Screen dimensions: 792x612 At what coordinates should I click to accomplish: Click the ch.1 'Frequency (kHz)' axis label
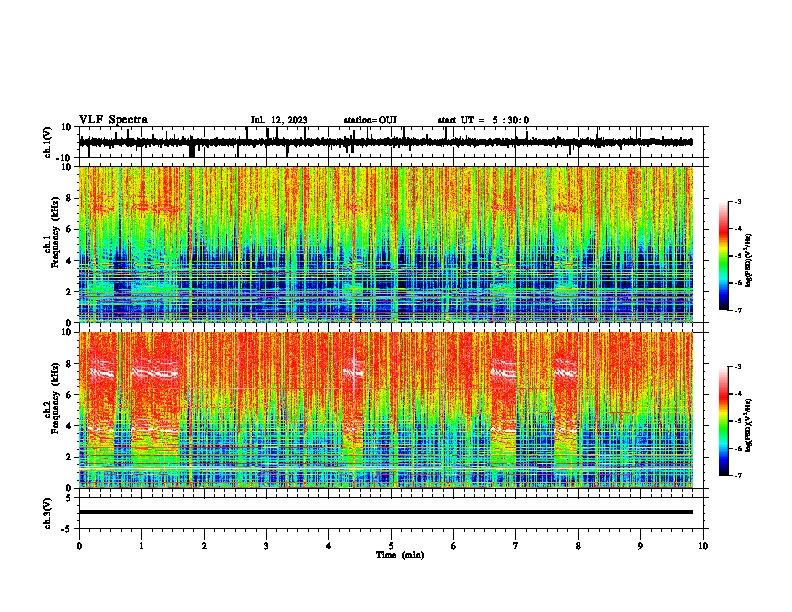pos(55,233)
